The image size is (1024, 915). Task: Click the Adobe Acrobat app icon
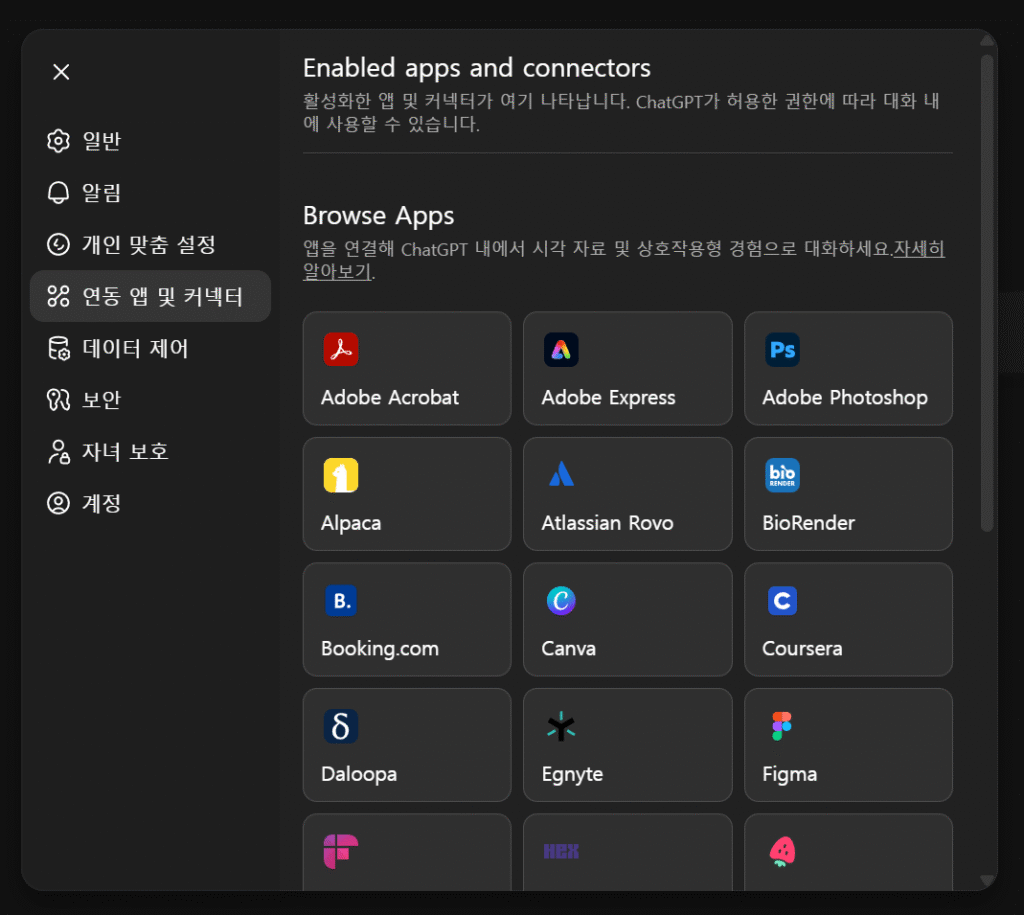pos(341,349)
